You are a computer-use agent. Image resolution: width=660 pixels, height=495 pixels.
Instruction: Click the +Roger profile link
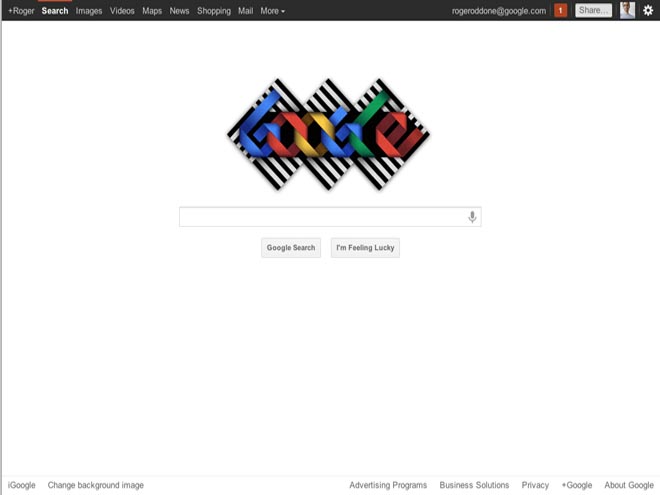tap(21, 11)
